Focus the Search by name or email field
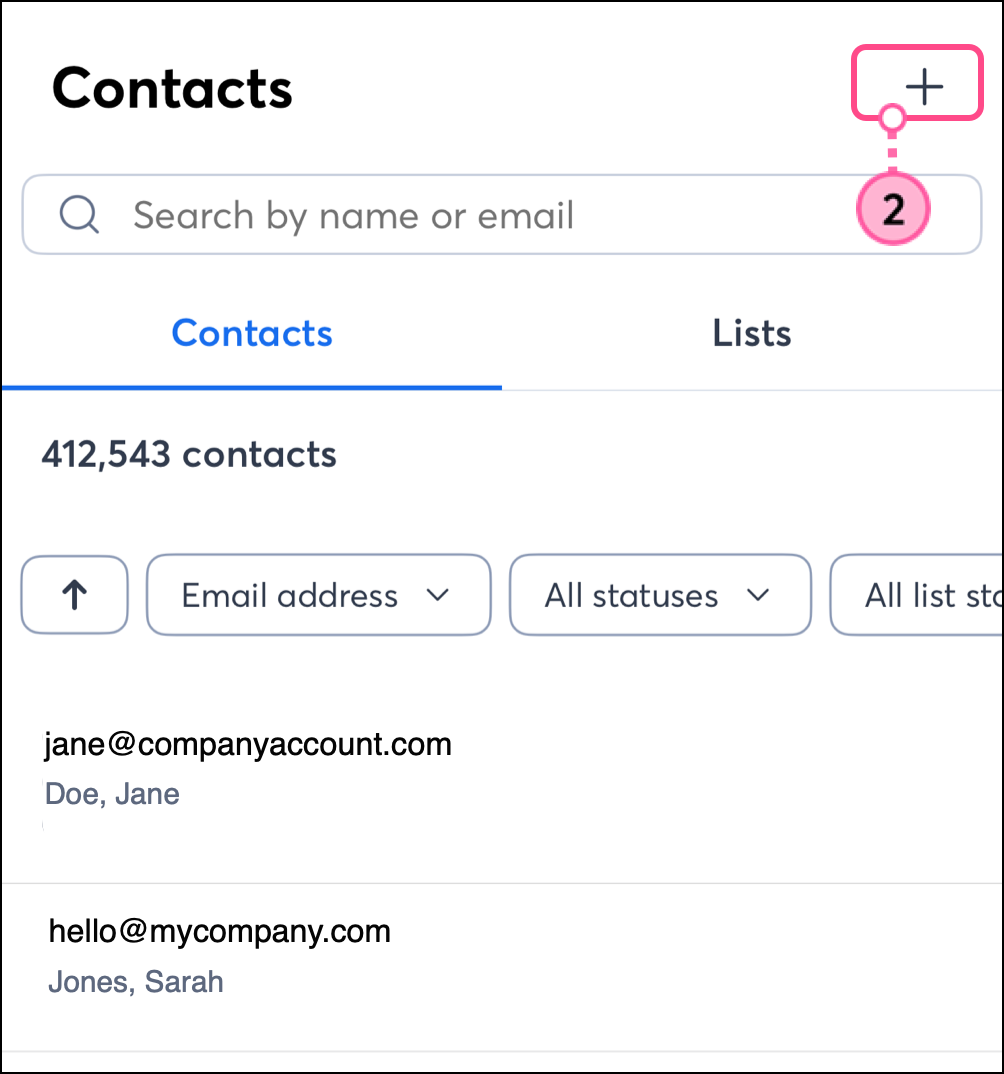The image size is (1004, 1074). click(x=450, y=215)
